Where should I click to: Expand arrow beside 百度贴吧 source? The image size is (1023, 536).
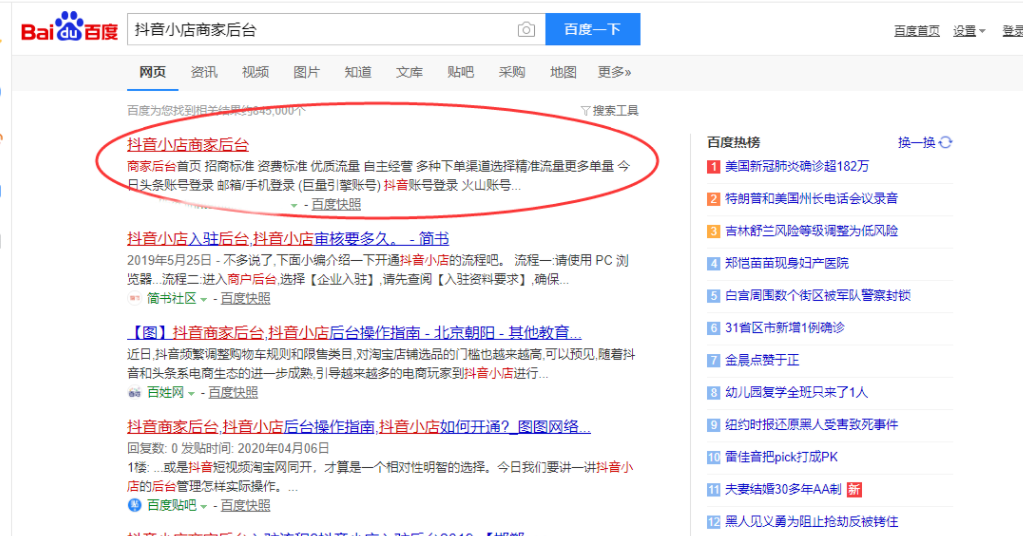pos(204,507)
